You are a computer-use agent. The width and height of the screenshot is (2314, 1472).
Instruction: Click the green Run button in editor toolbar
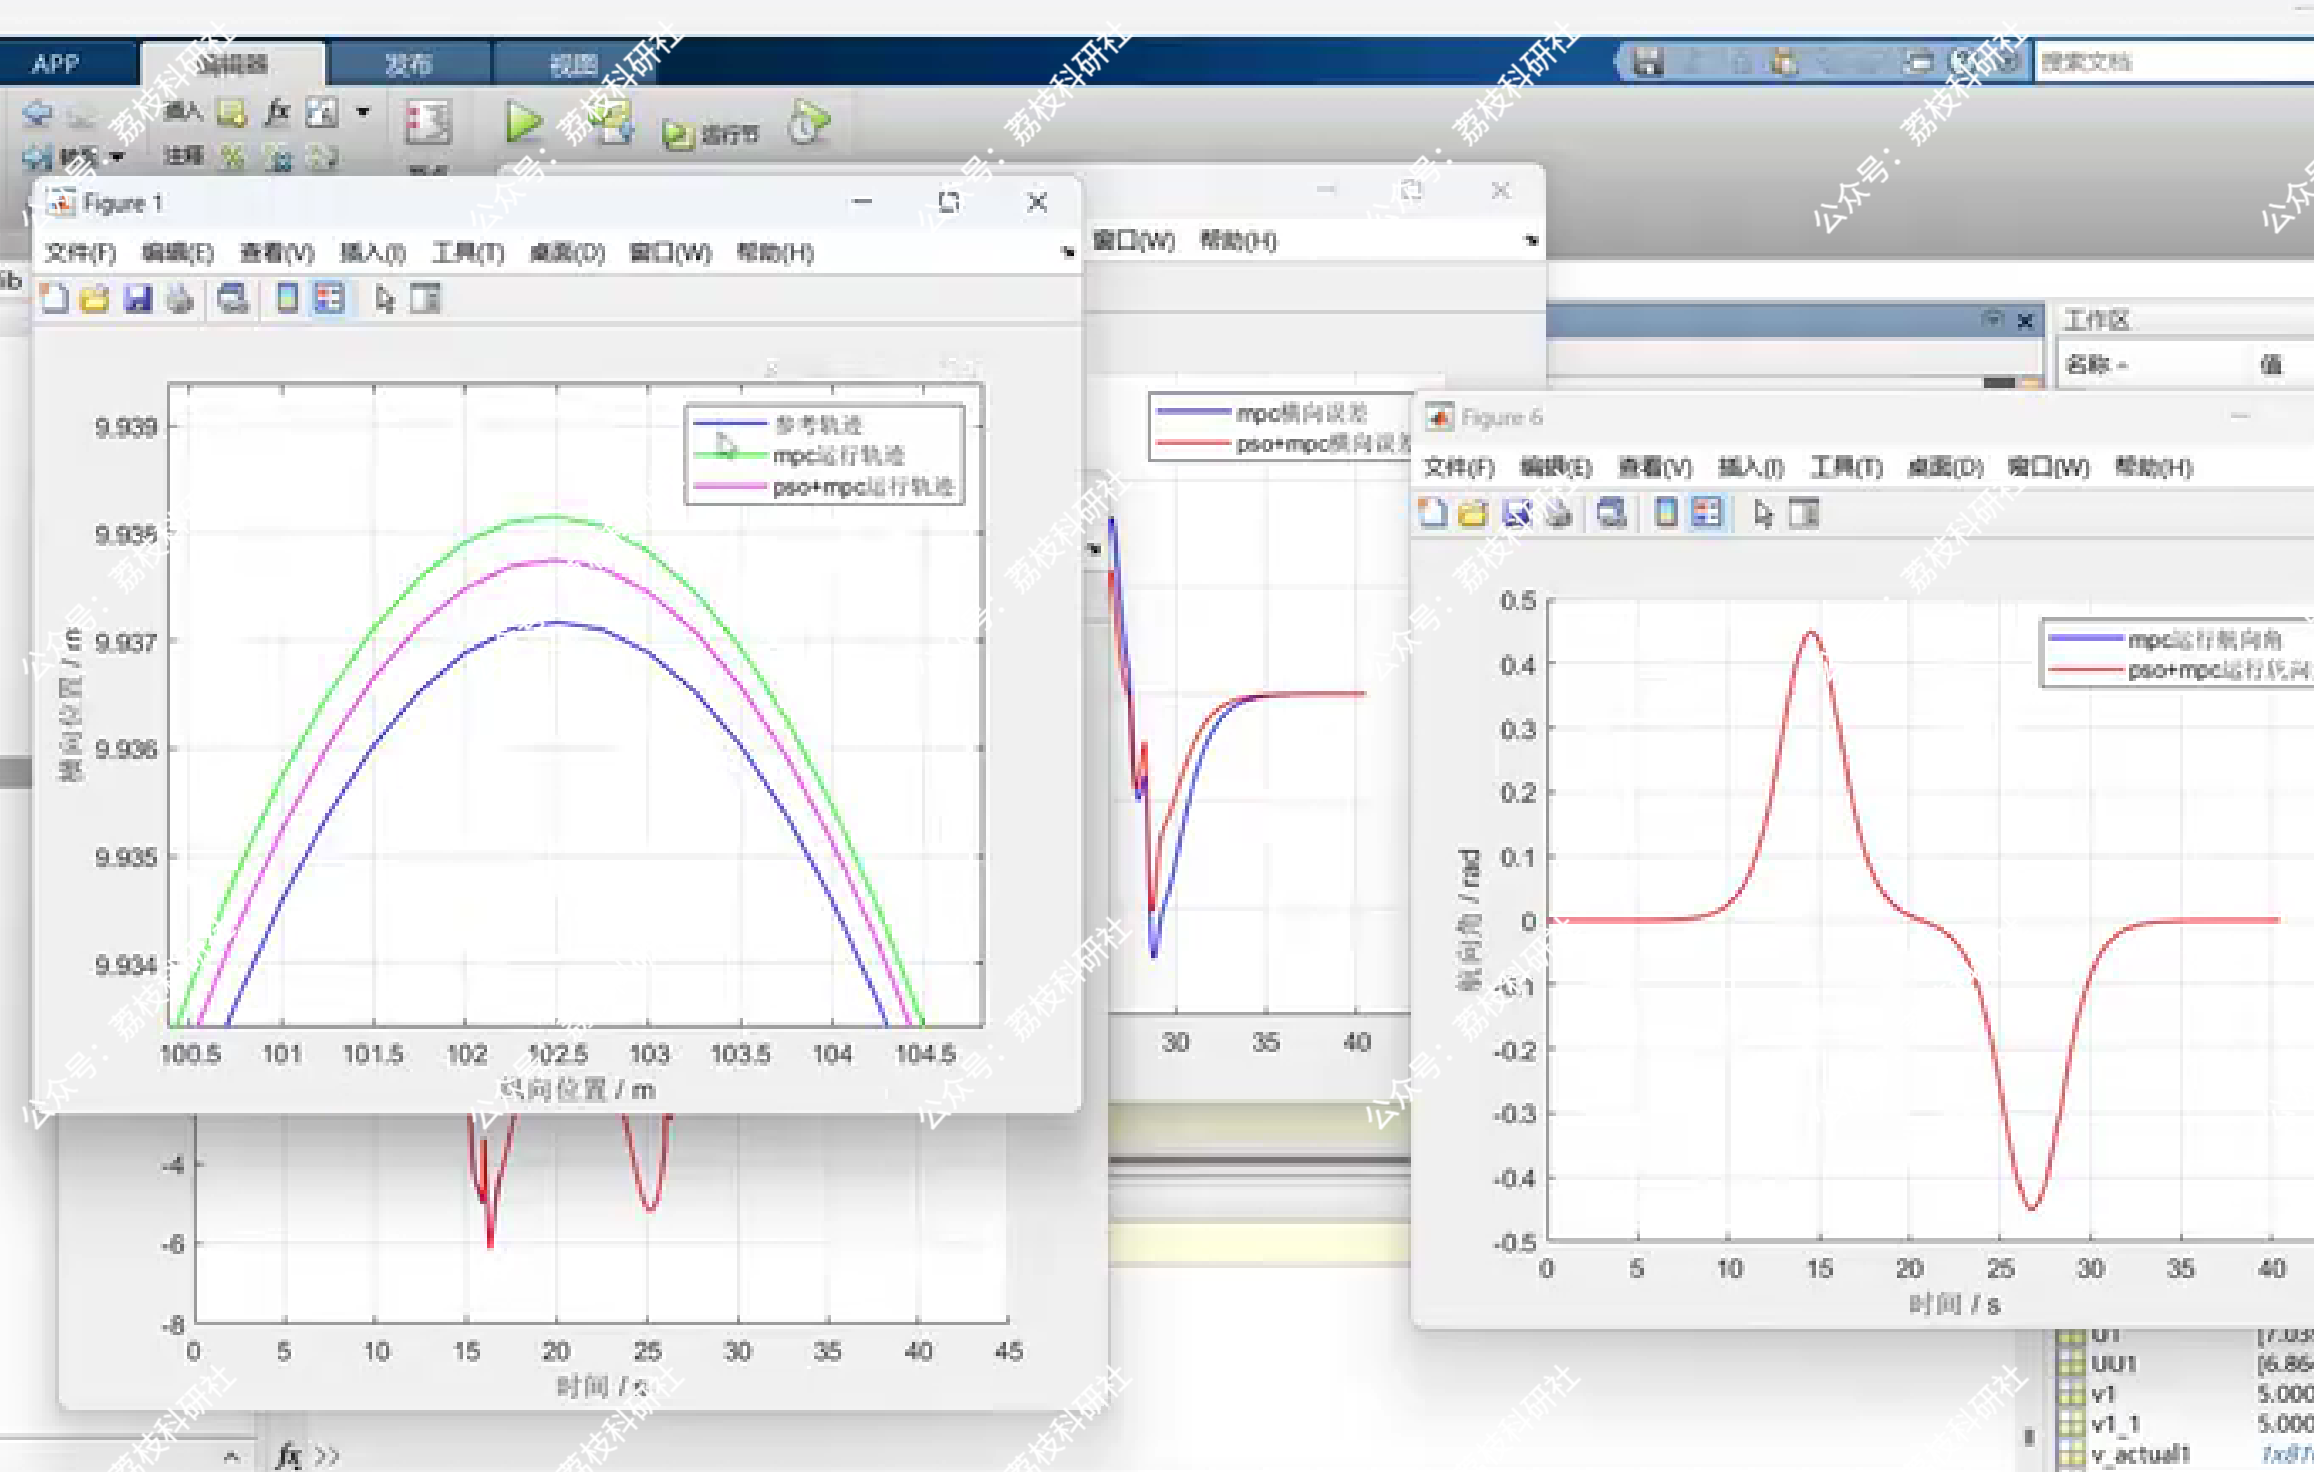click(523, 122)
